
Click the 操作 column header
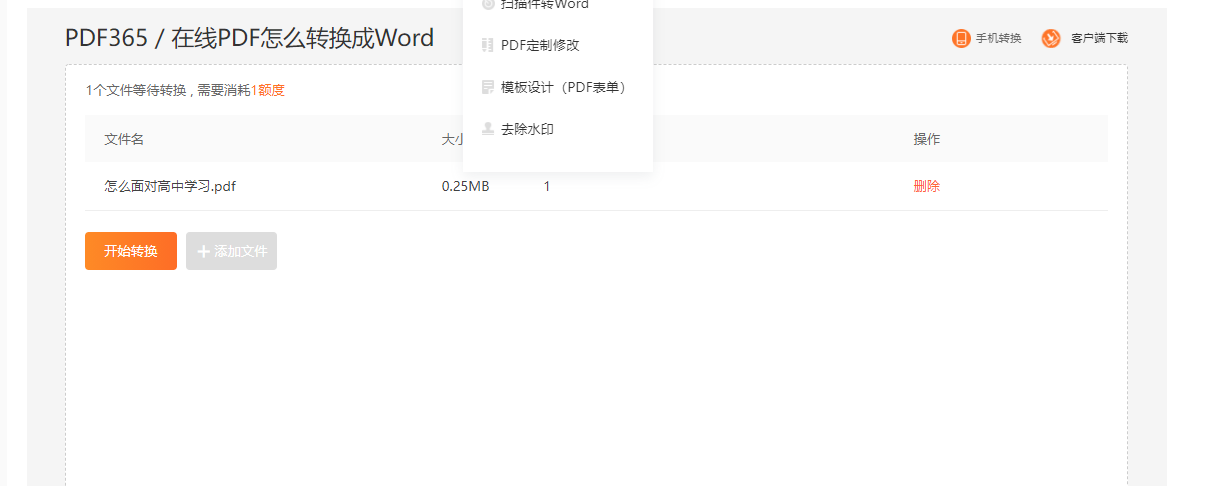pyautogui.click(x=927, y=139)
